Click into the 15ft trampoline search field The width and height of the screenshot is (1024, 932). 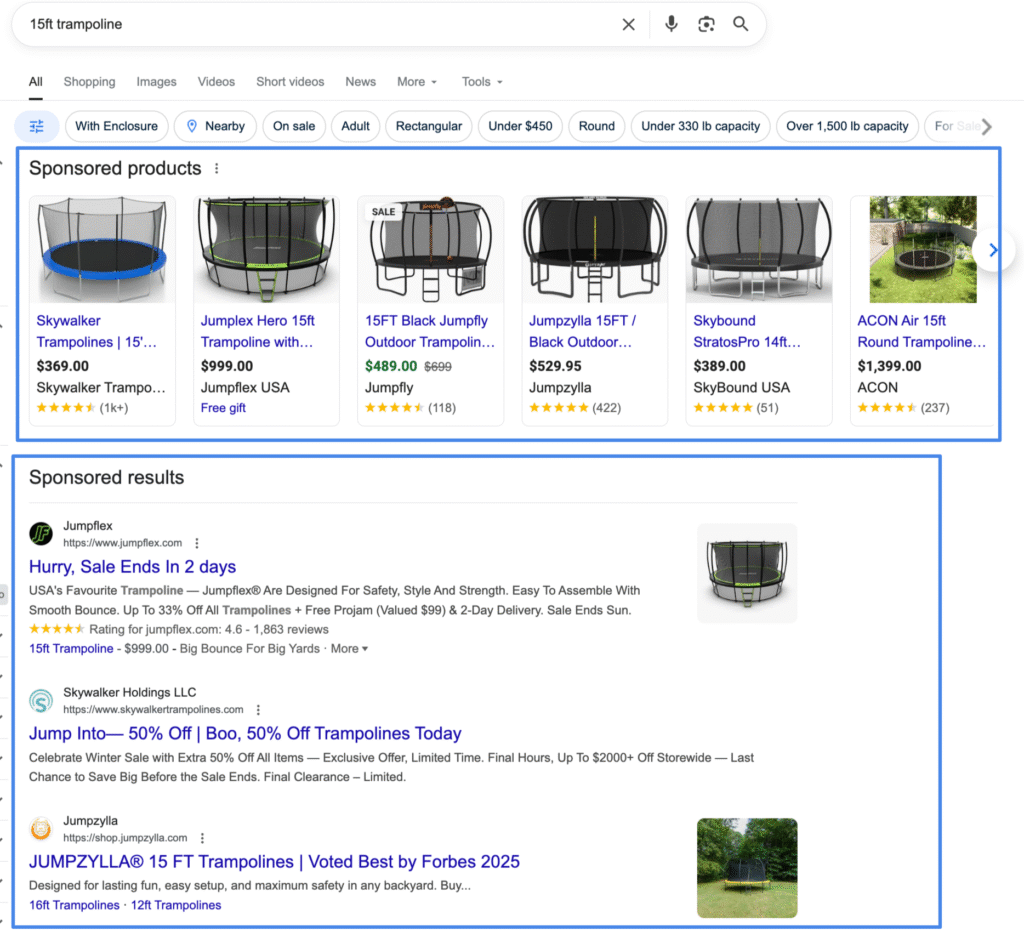tap(300, 24)
